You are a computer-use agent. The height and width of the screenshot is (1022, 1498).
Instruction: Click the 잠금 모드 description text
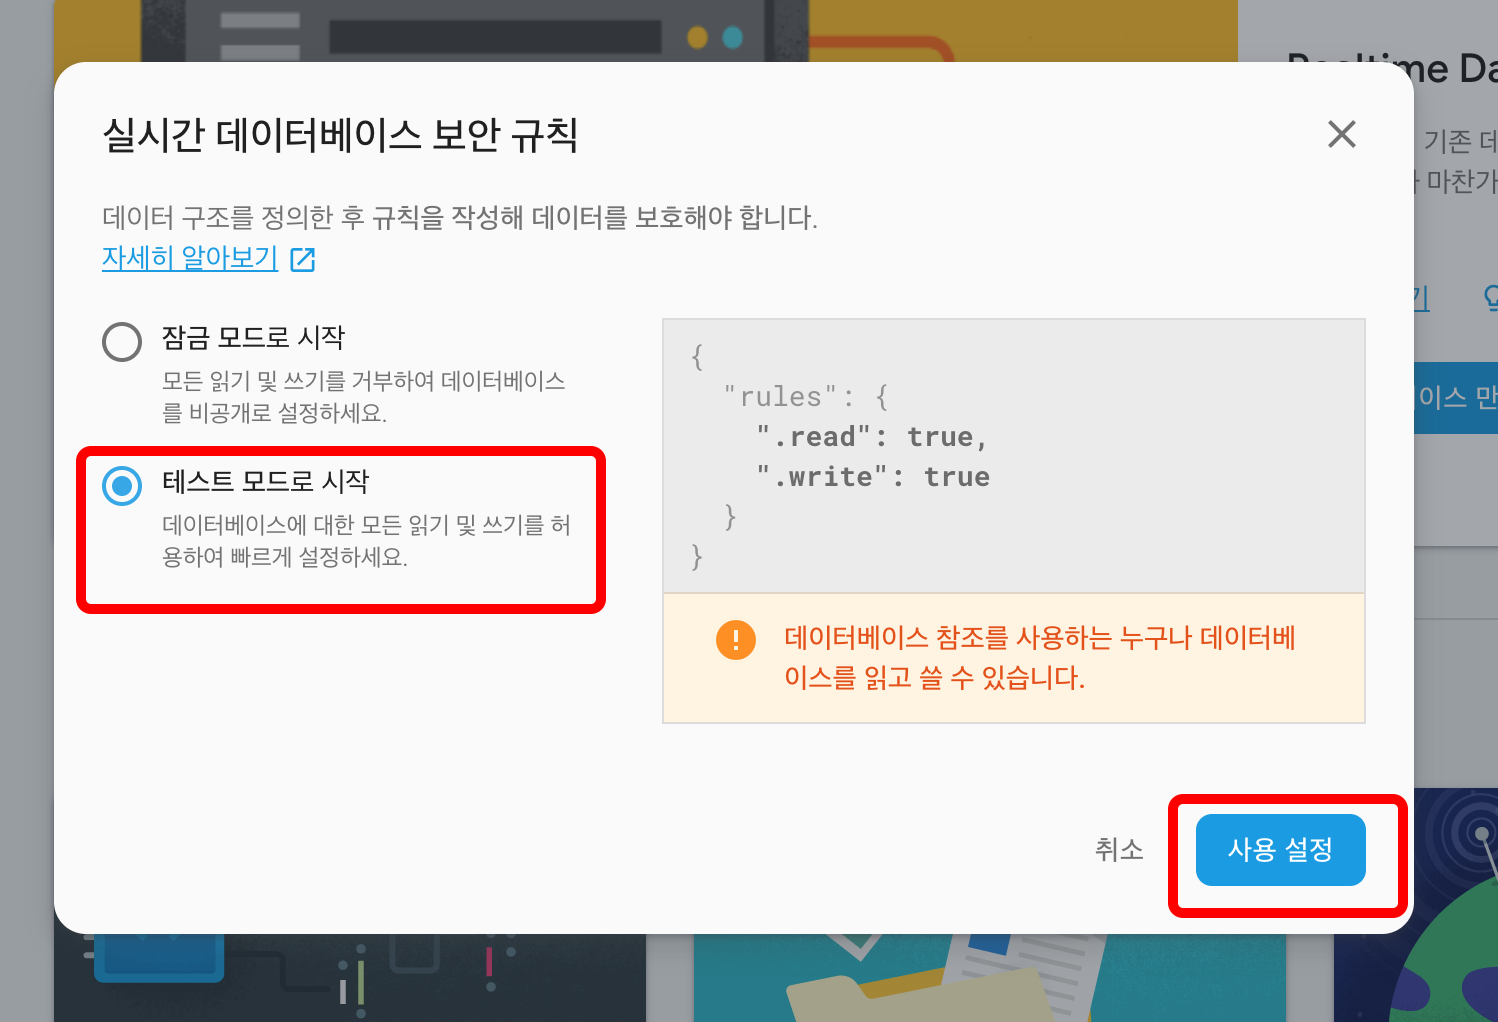[363, 397]
